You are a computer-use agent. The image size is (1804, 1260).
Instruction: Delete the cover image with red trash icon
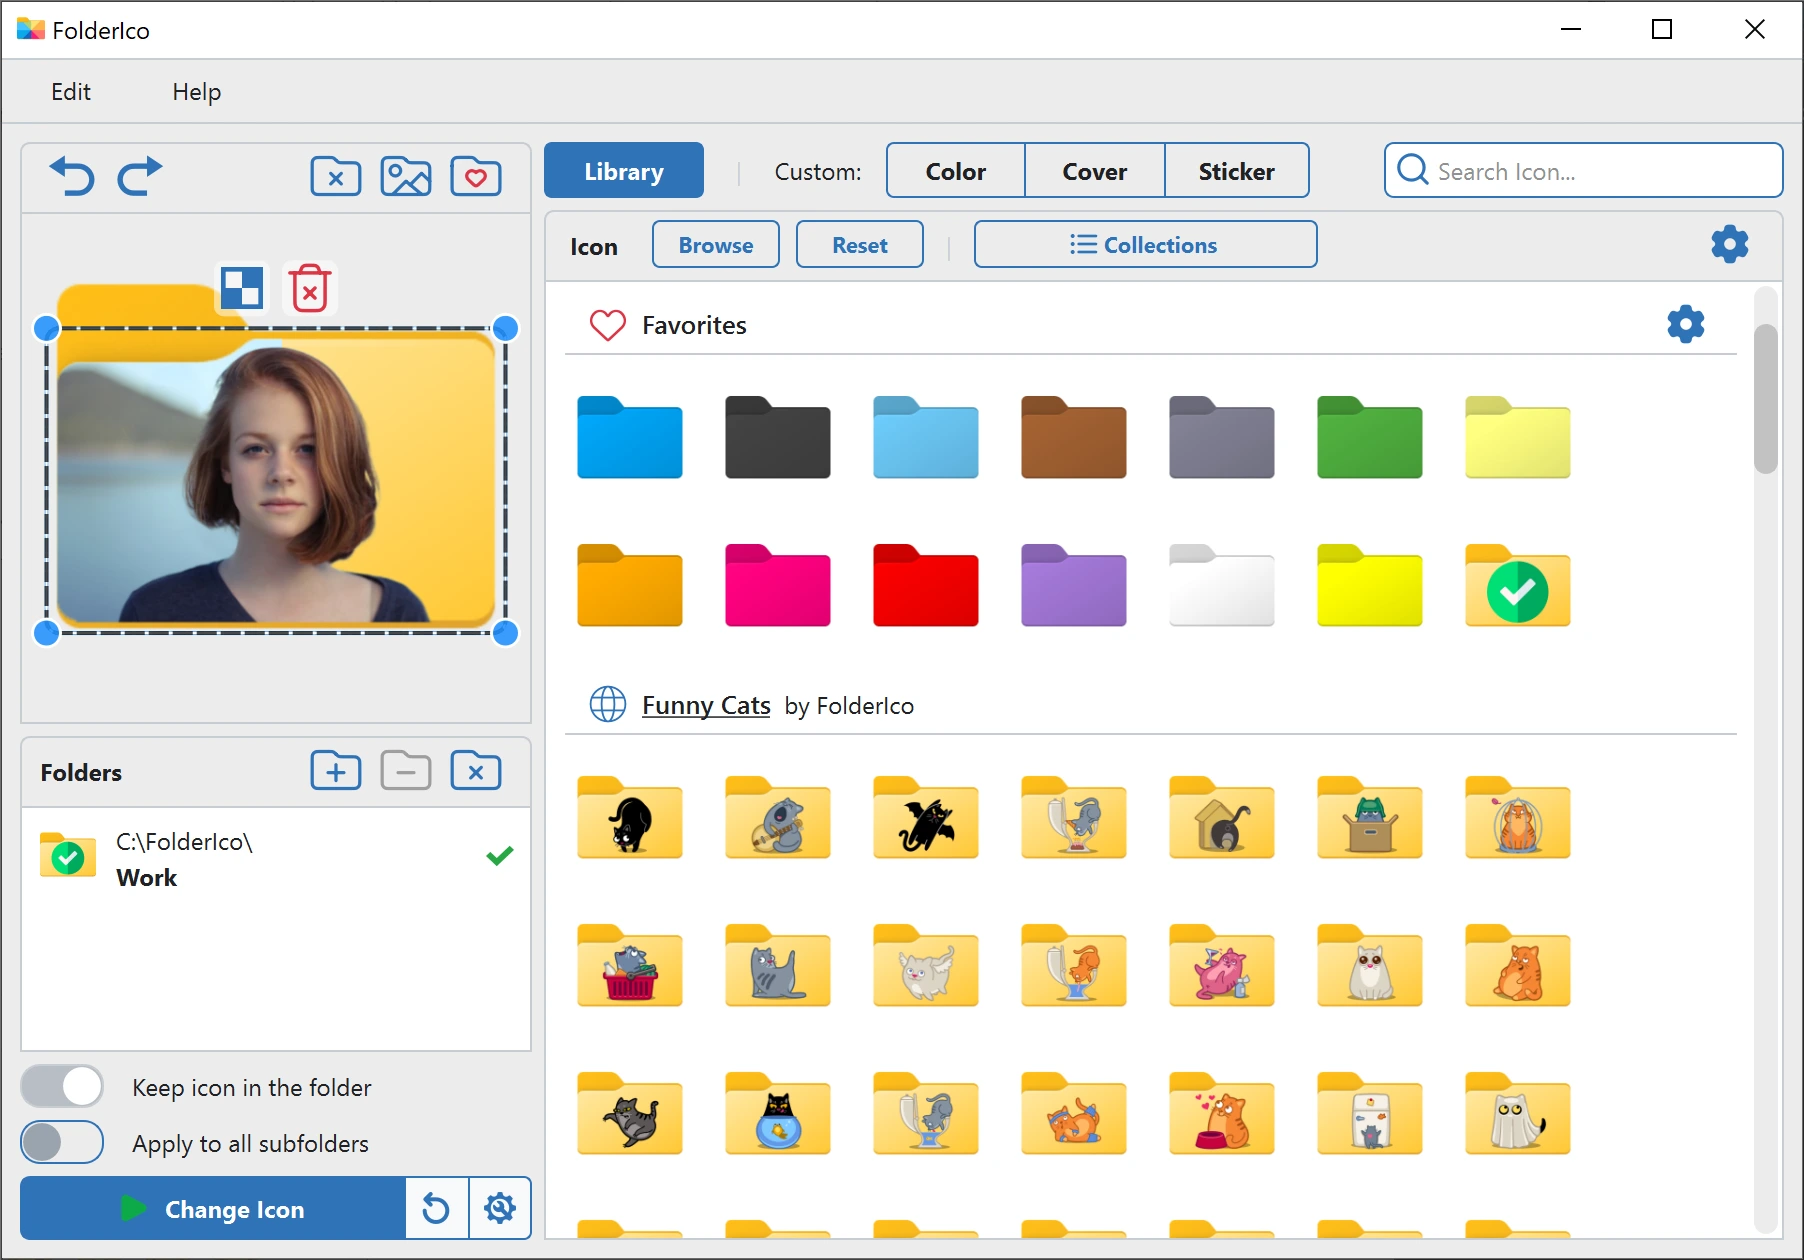(310, 288)
